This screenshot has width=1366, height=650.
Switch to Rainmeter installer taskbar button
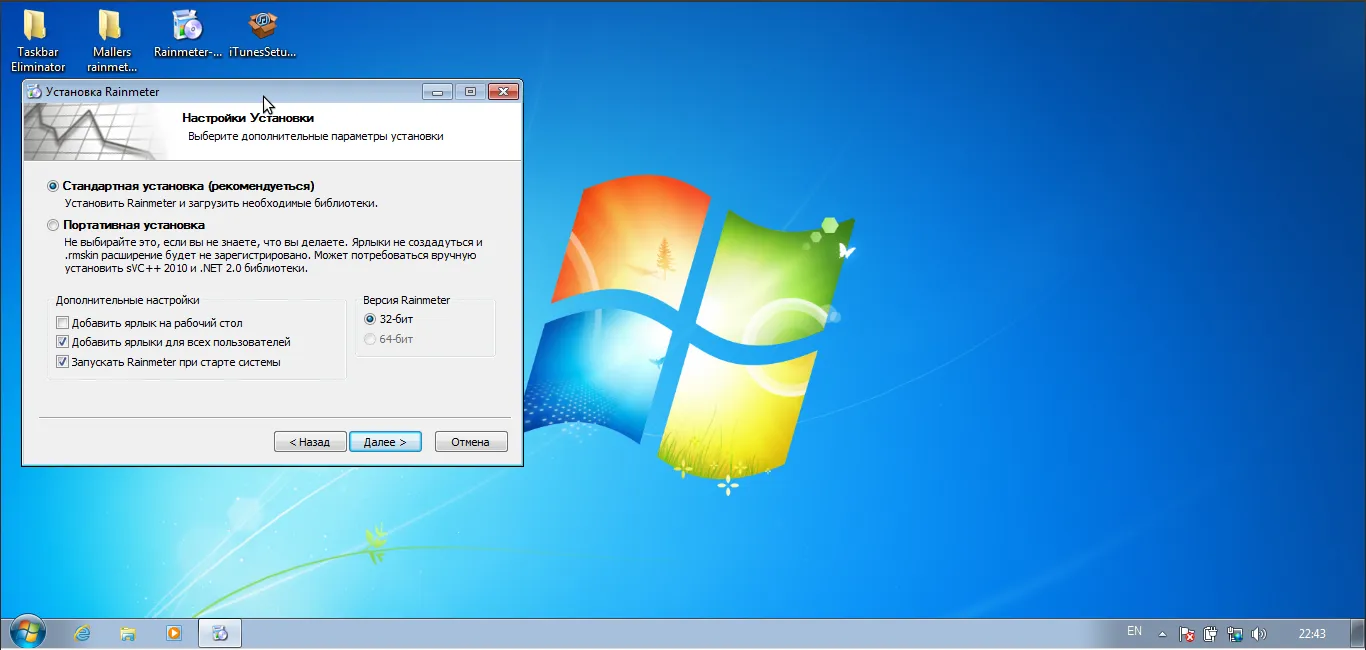pyautogui.click(x=221, y=633)
